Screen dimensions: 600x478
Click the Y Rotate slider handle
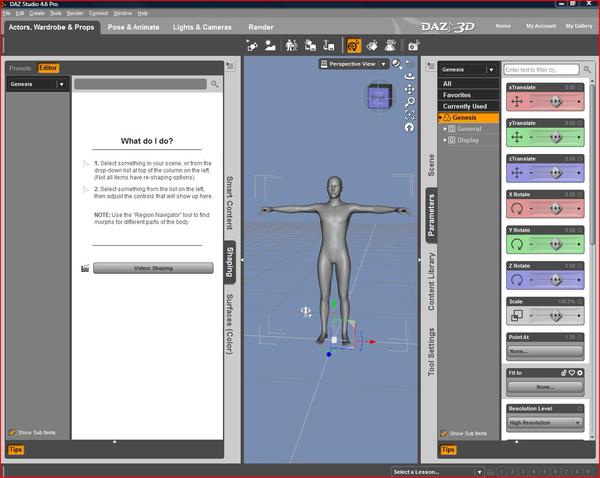(556, 244)
